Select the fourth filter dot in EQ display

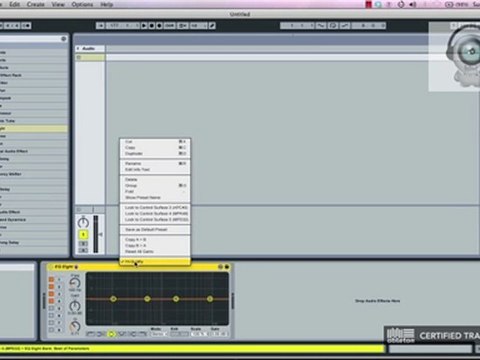coord(210,299)
